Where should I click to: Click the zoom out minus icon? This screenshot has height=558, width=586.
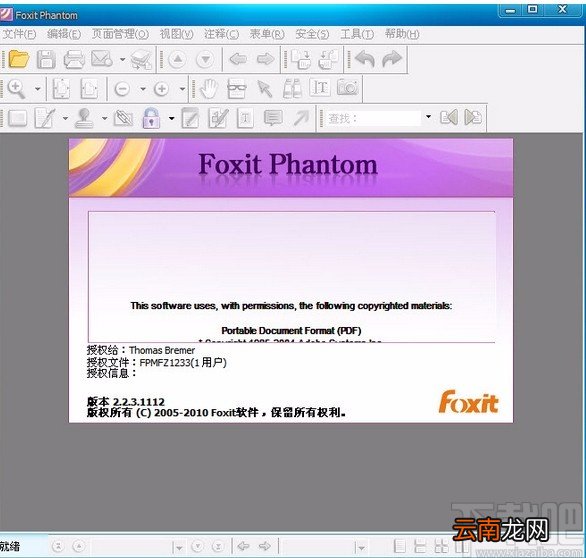tap(122, 89)
